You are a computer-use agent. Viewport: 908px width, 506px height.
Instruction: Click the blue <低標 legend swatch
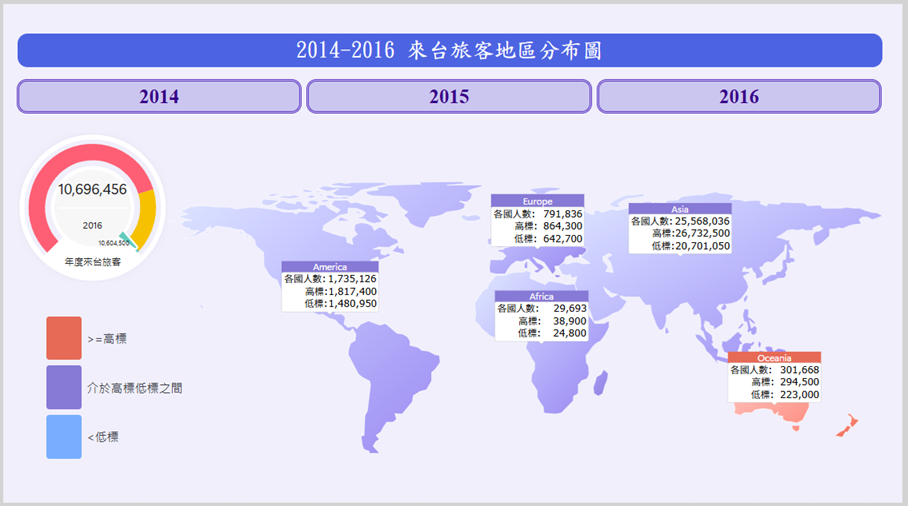pos(64,437)
